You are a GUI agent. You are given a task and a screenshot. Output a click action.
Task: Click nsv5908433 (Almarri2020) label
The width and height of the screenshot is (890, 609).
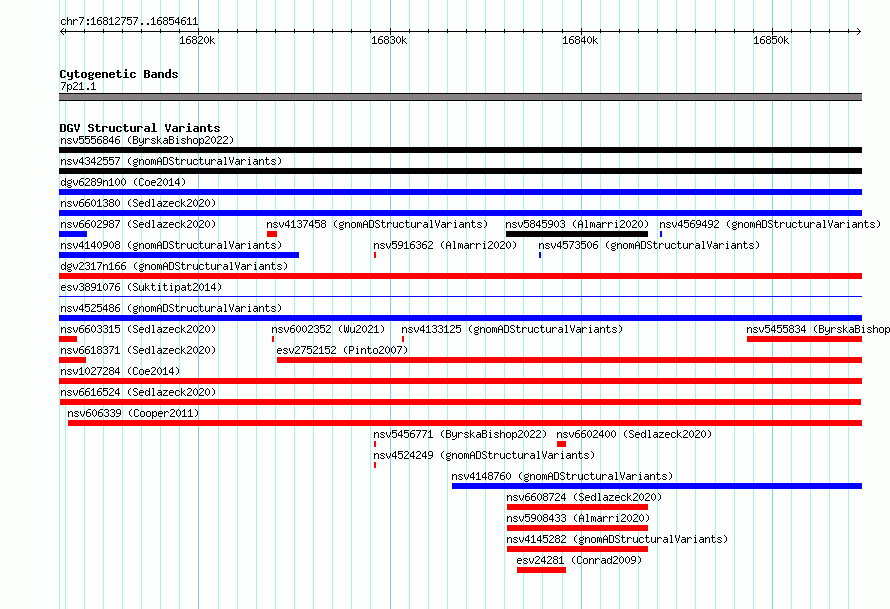(x=578, y=518)
